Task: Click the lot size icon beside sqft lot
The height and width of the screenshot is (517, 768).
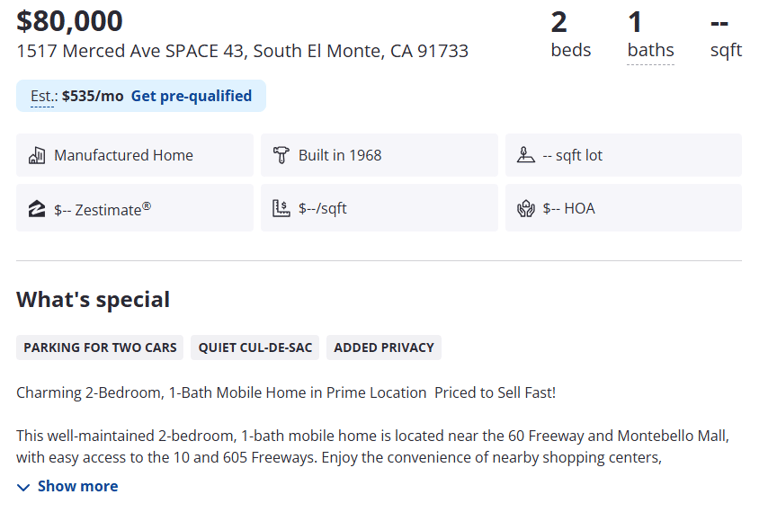Action: point(526,155)
